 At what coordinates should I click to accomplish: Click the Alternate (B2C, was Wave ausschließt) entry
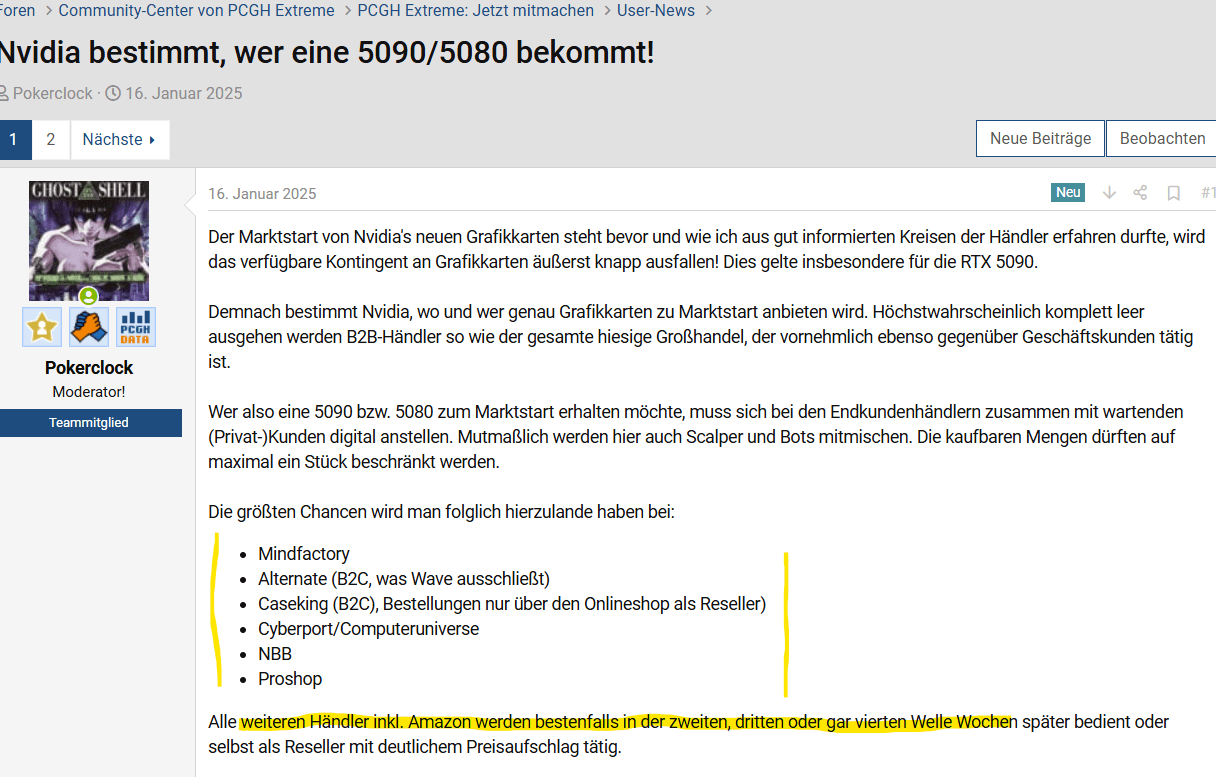pos(404,579)
